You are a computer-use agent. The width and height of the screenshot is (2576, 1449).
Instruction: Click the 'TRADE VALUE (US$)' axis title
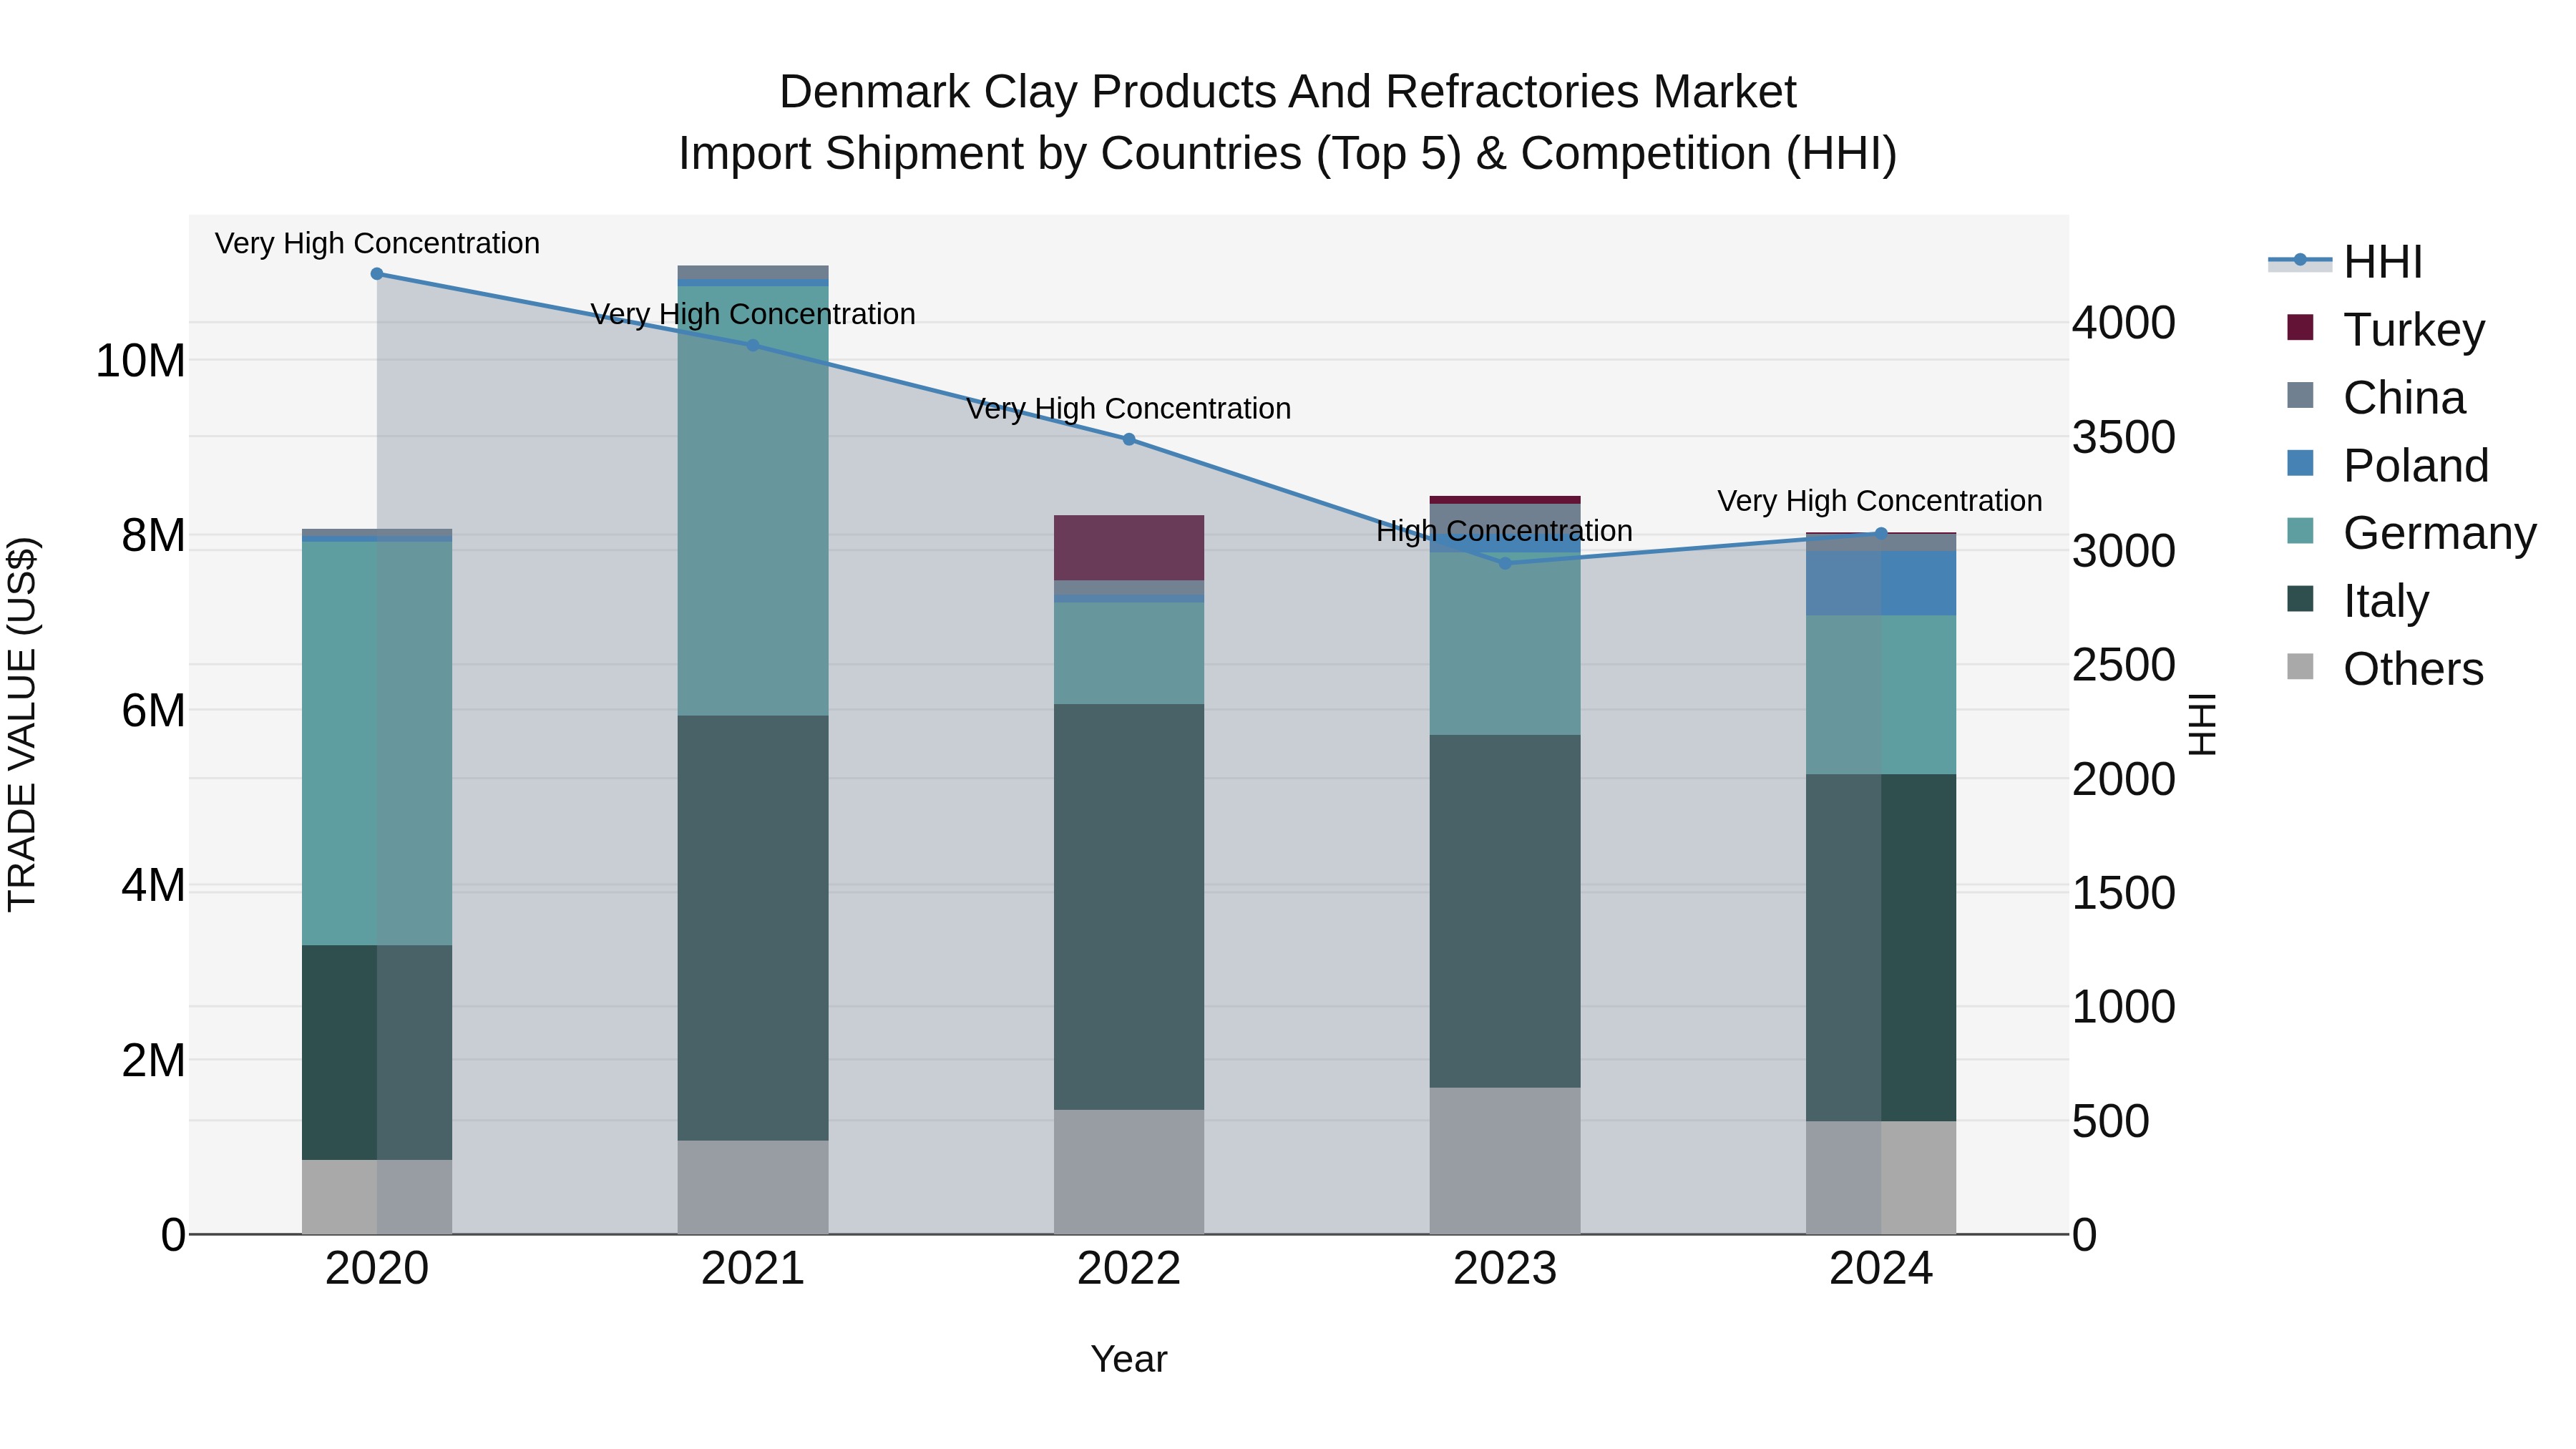pos(22,724)
